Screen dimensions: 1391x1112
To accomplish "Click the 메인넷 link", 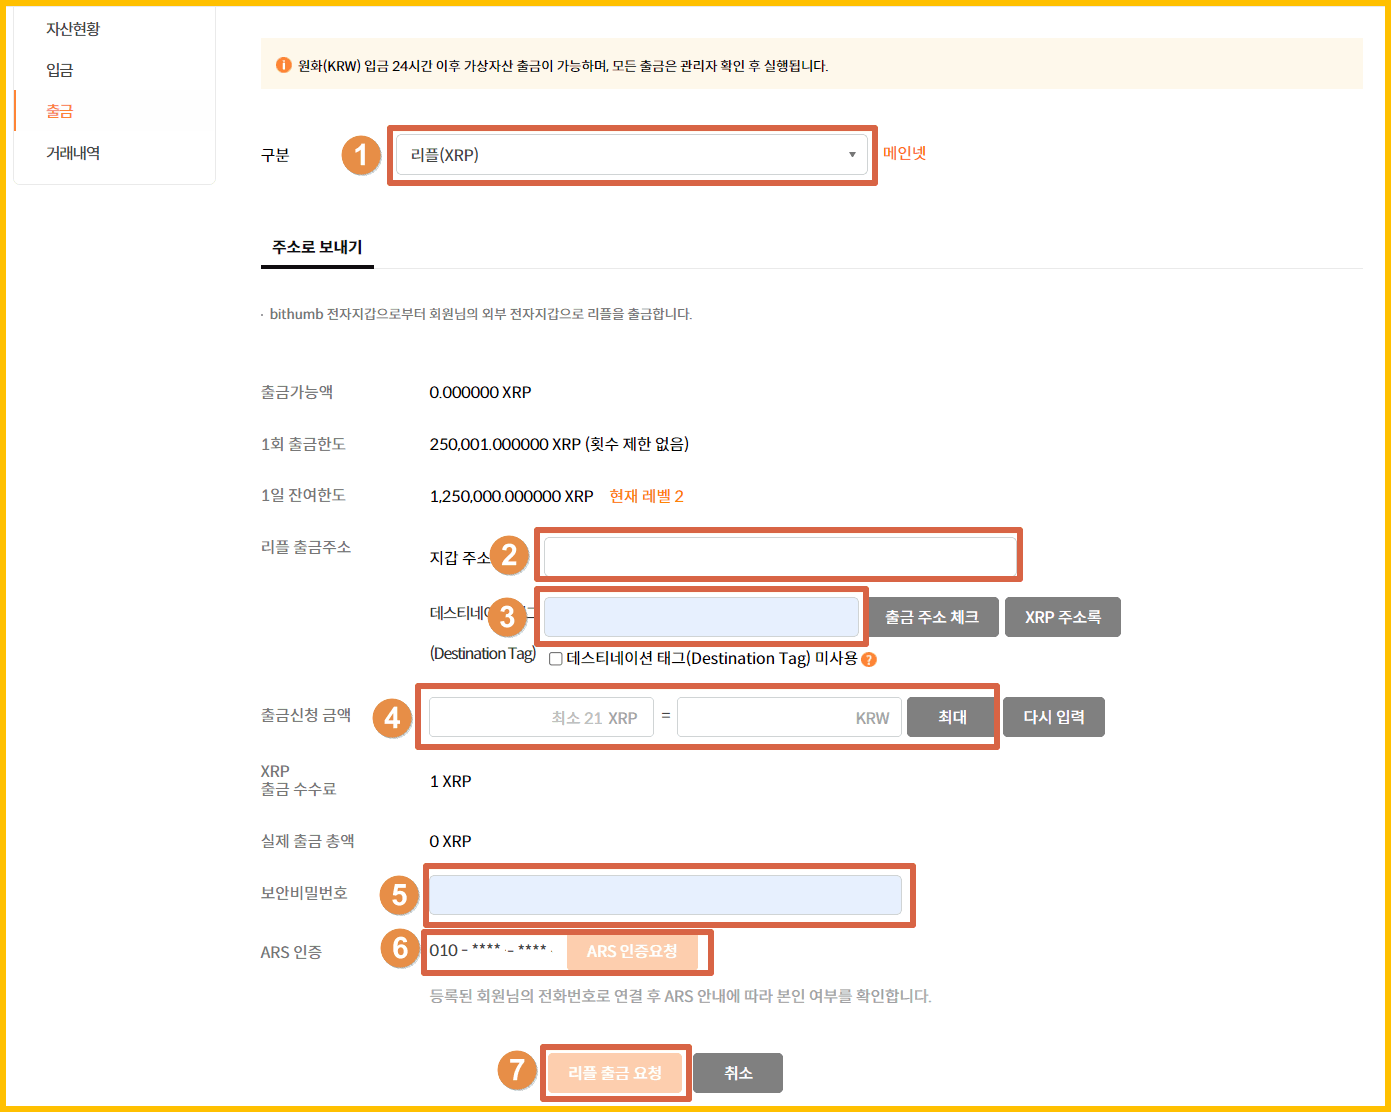I will (x=904, y=153).
